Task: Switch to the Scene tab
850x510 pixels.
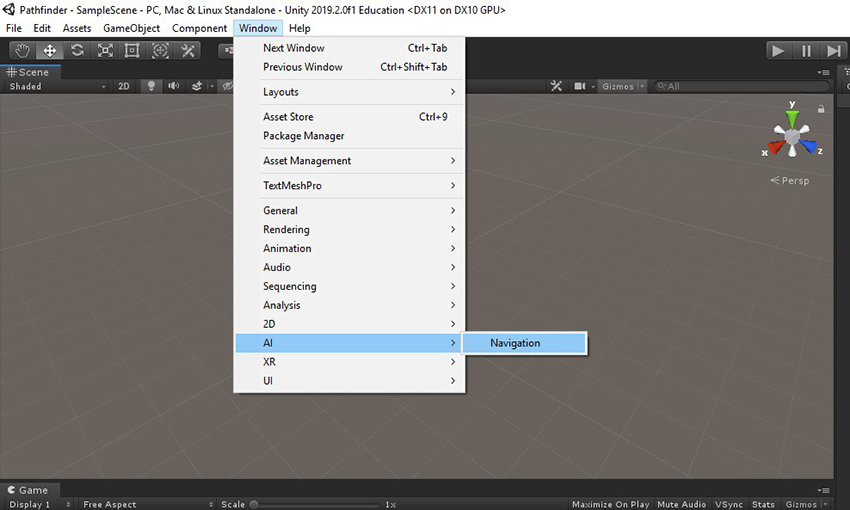Action: [x=28, y=72]
